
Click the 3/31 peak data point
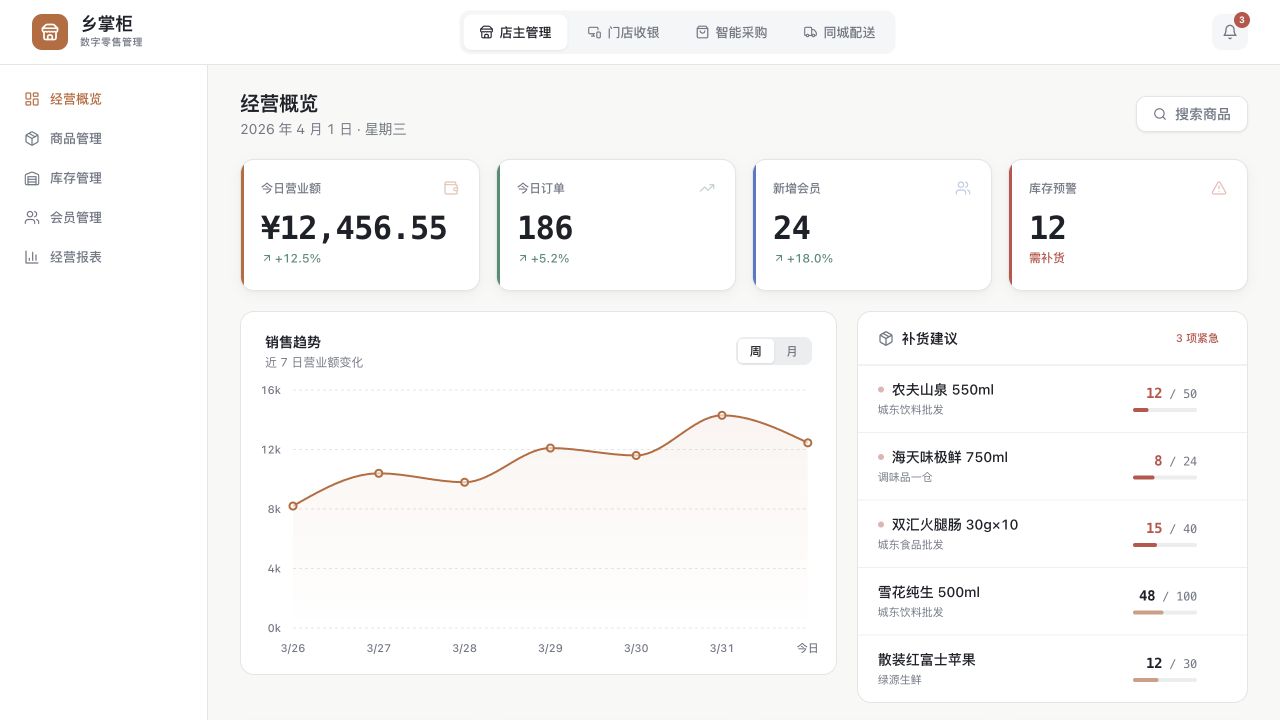point(722,415)
